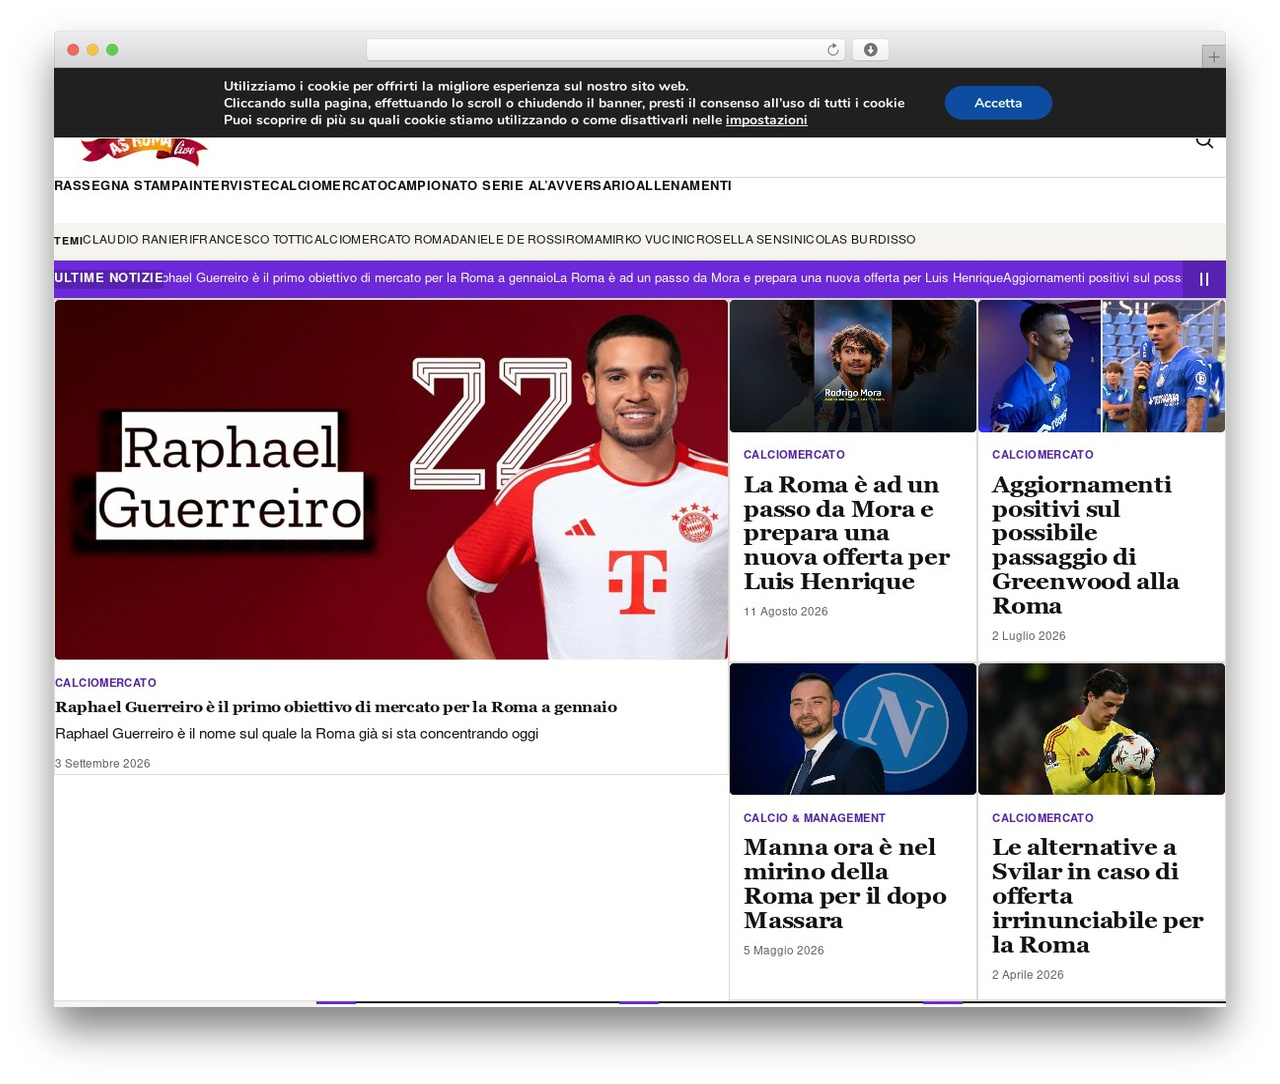Reload the page from the address bar
The image size is (1280, 1084).
tap(832, 50)
